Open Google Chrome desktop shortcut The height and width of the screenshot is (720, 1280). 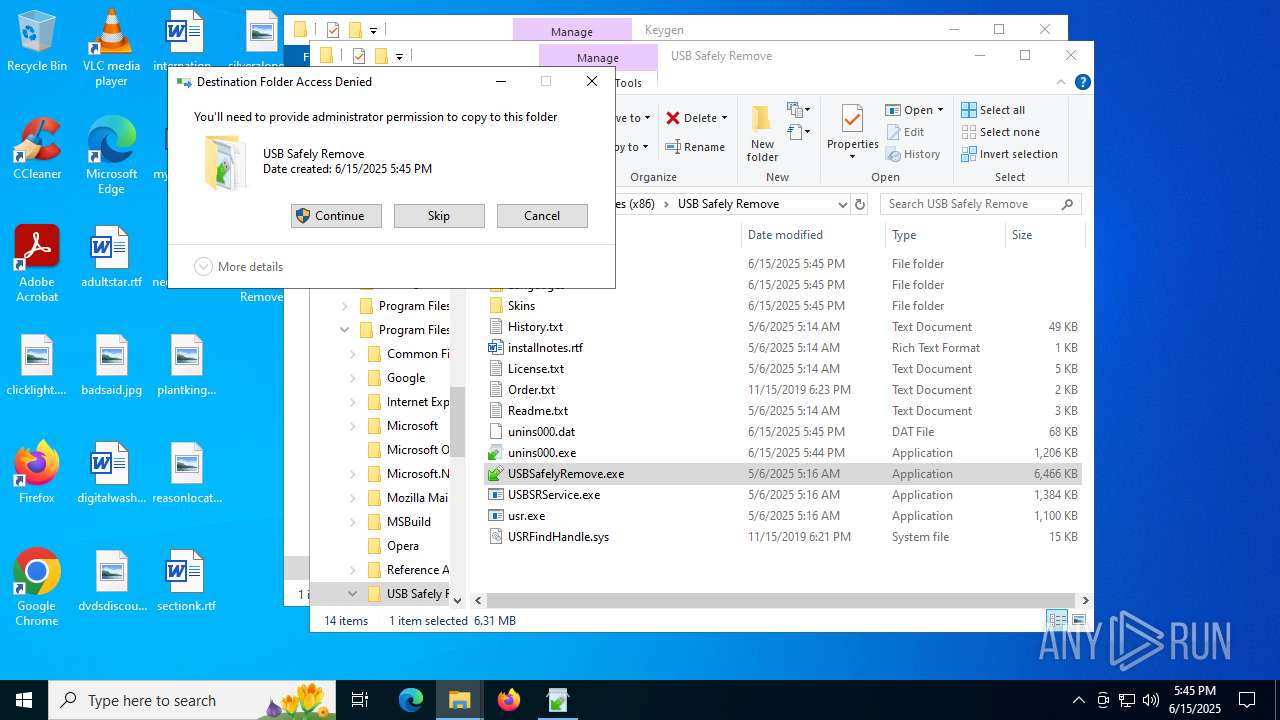click(x=37, y=588)
